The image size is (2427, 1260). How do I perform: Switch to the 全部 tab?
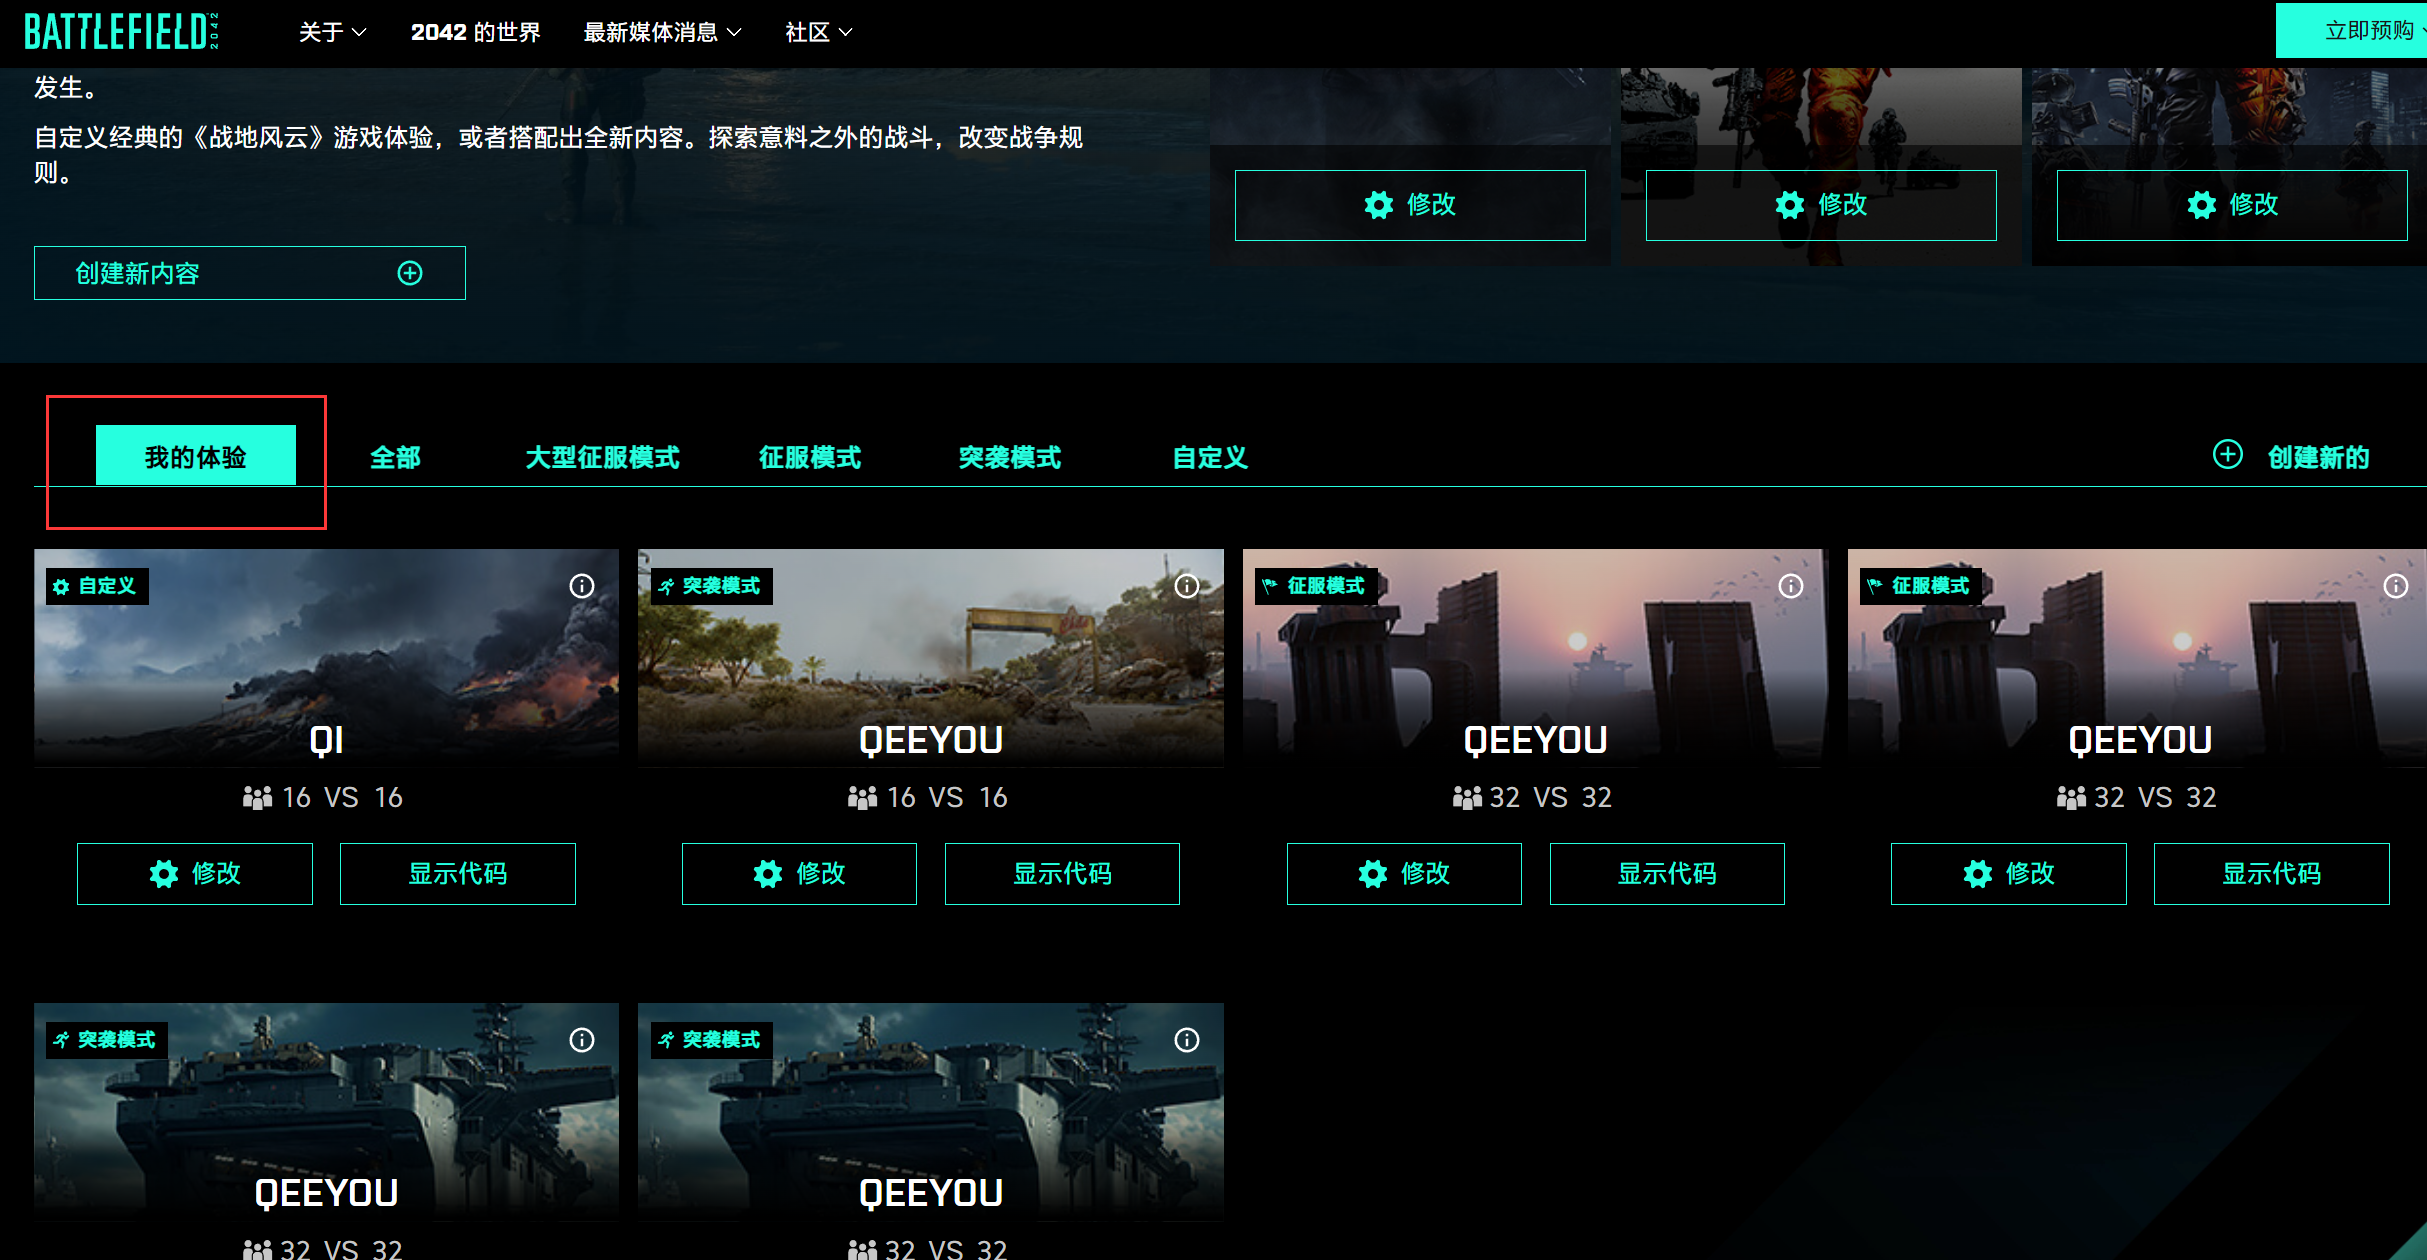[x=395, y=457]
